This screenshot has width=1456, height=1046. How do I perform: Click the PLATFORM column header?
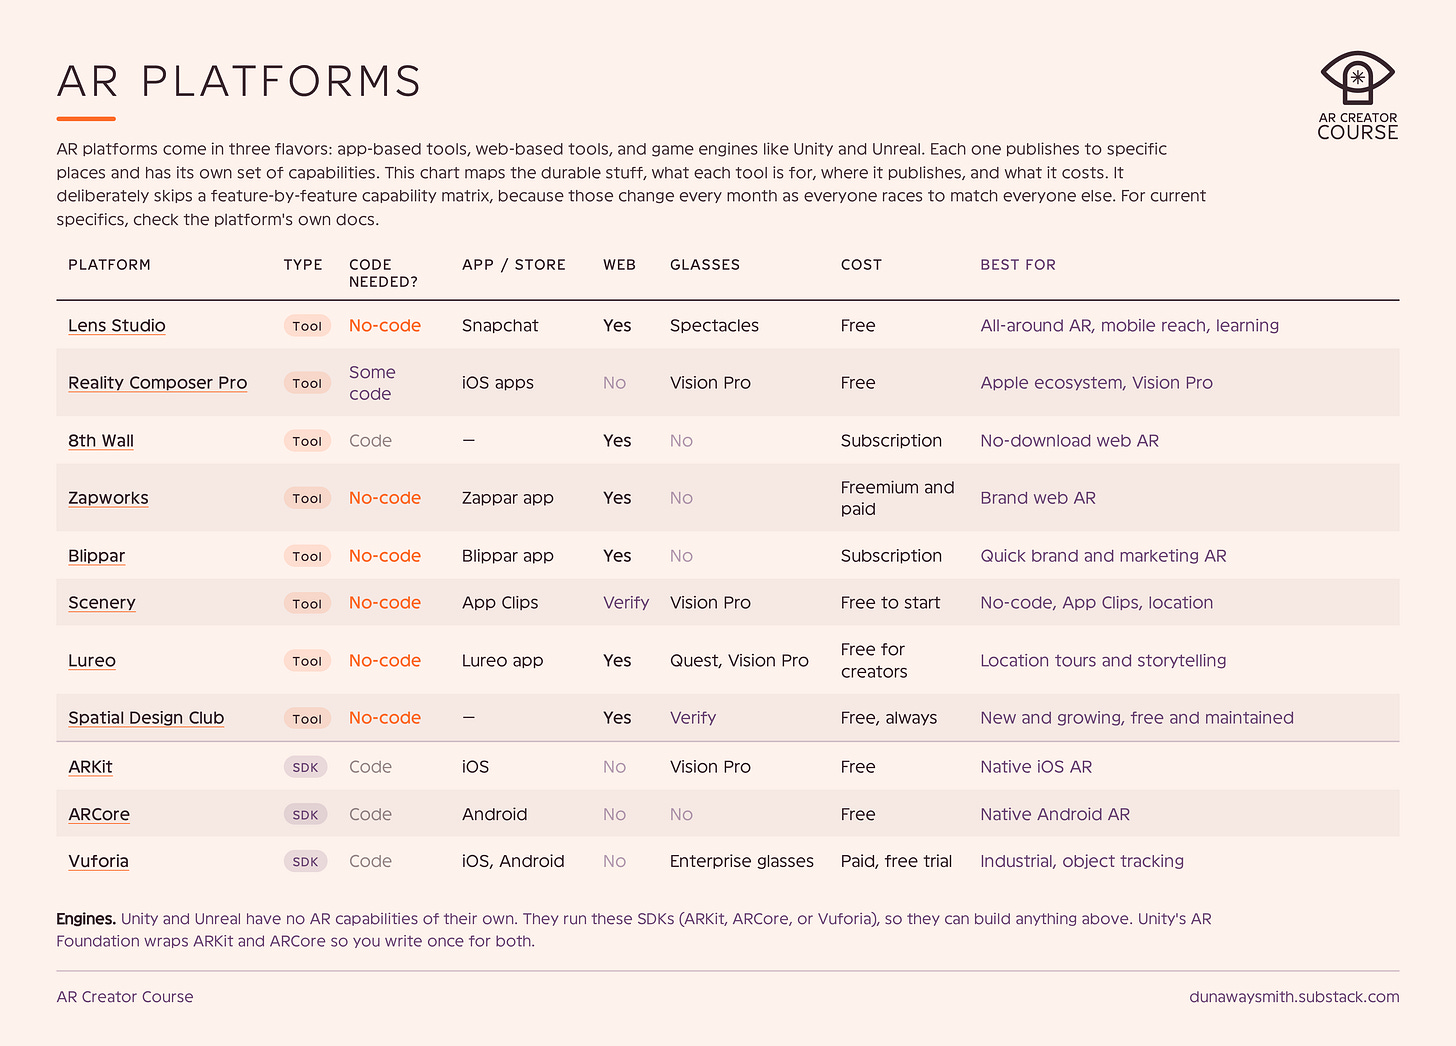point(109,265)
